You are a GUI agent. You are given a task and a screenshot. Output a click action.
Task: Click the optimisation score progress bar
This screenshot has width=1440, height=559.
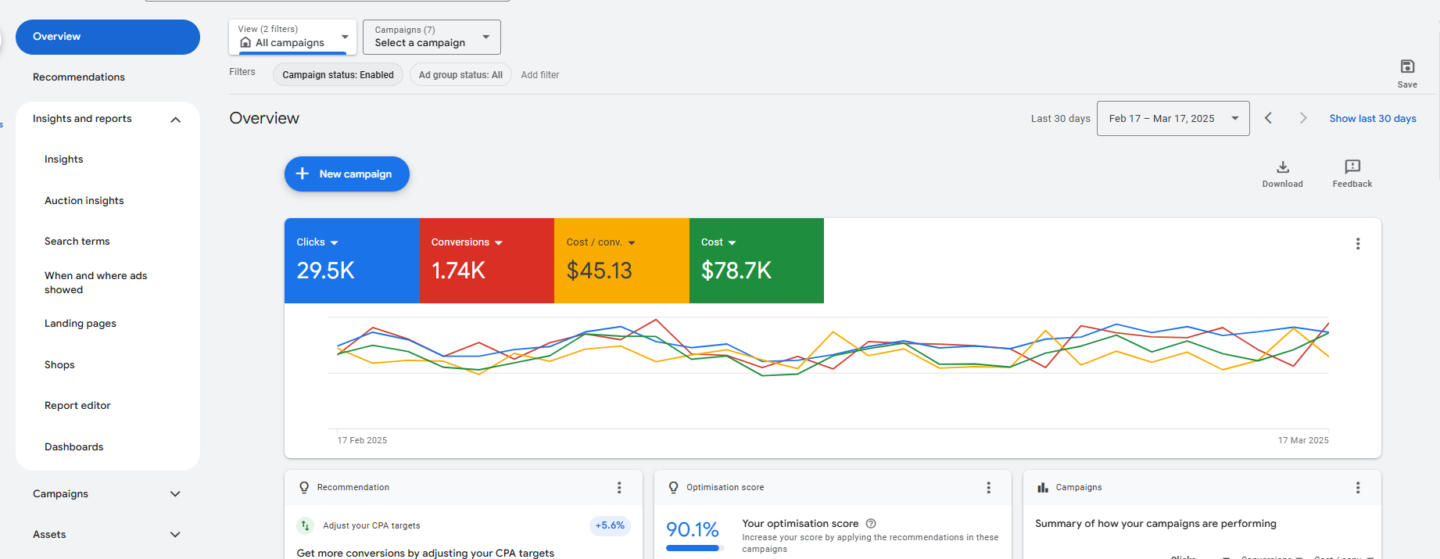tap(693, 547)
